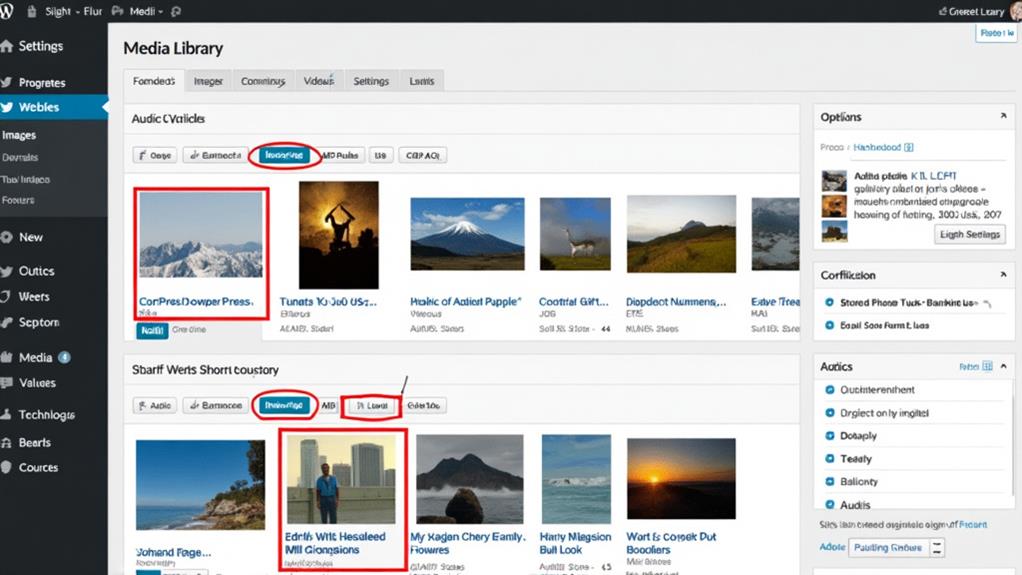The height and width of the screenshot is (575, 1022).
Task: Select the Dotaply radio option
Action: coord(830,435)
